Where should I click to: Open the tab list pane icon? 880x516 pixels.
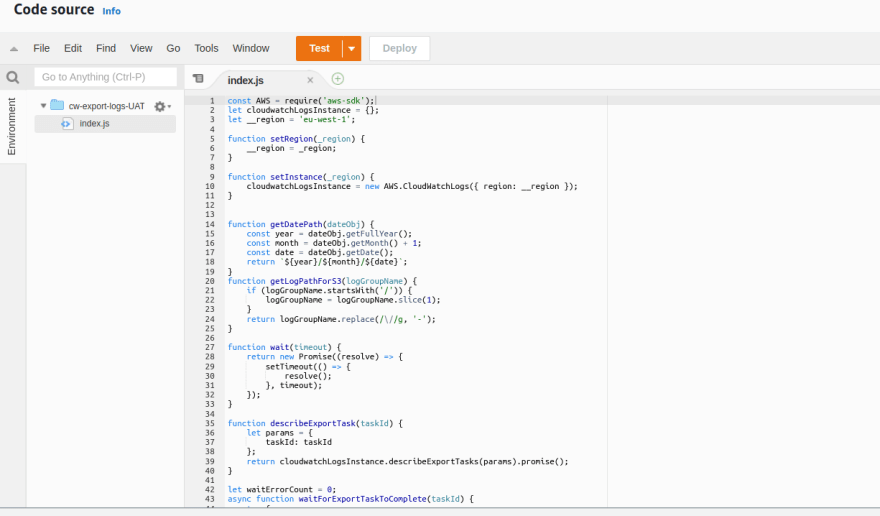pos(198,79)
